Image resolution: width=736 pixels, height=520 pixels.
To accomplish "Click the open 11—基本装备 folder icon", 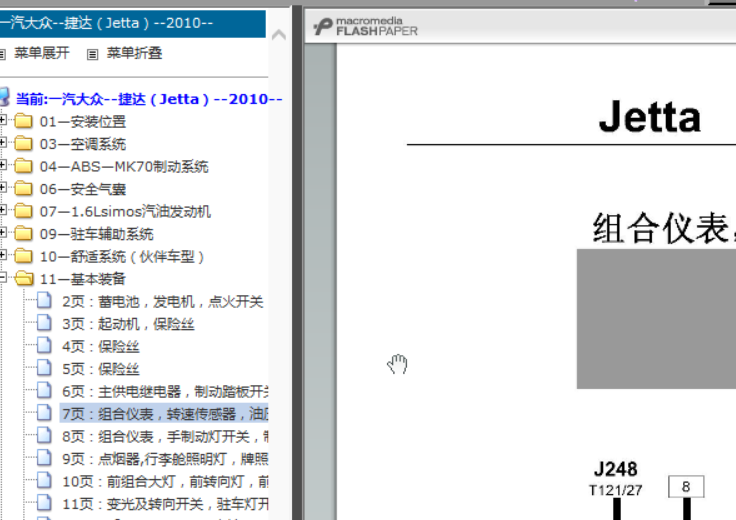I will (24, 279).
